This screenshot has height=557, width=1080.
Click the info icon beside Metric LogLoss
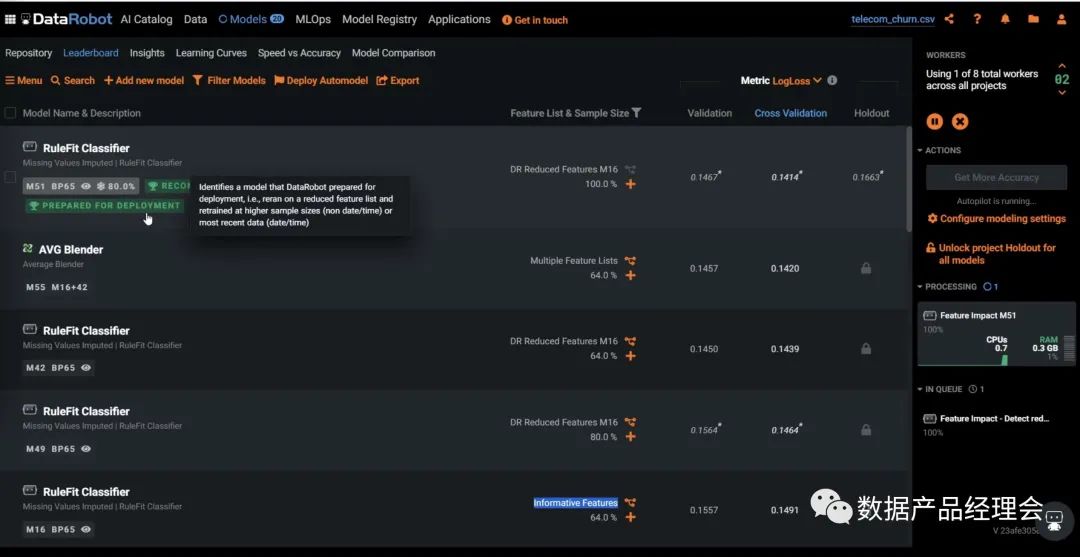click(x=832, y=80)
